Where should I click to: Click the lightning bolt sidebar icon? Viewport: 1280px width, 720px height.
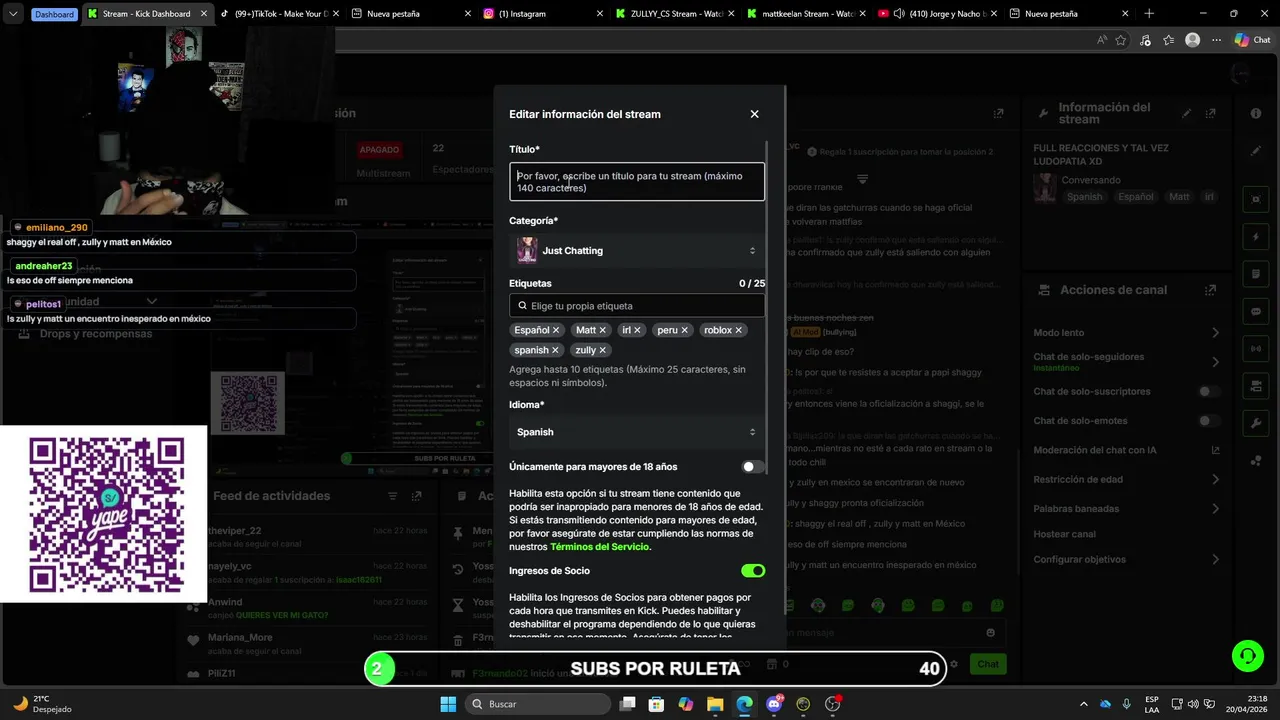(x=1256, y=237)
